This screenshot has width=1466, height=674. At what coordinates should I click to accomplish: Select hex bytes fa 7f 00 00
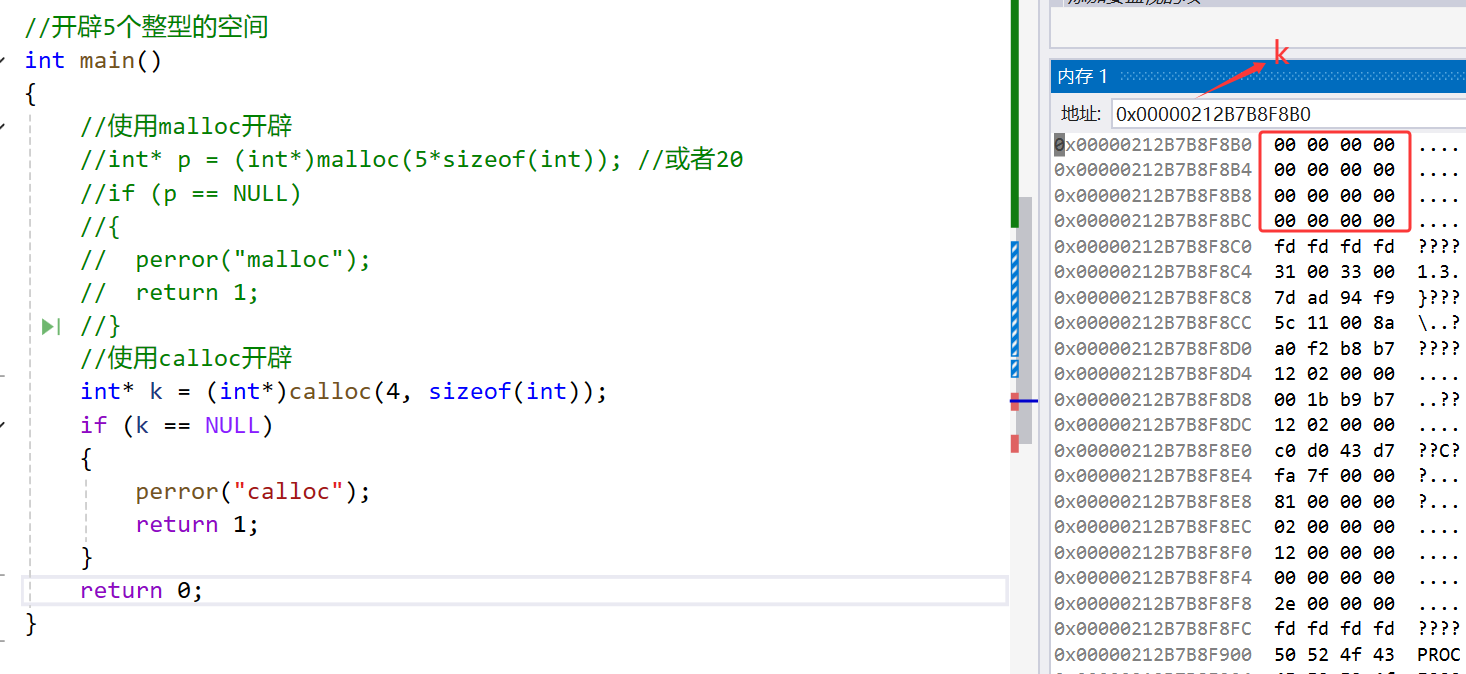point(1334,476)
